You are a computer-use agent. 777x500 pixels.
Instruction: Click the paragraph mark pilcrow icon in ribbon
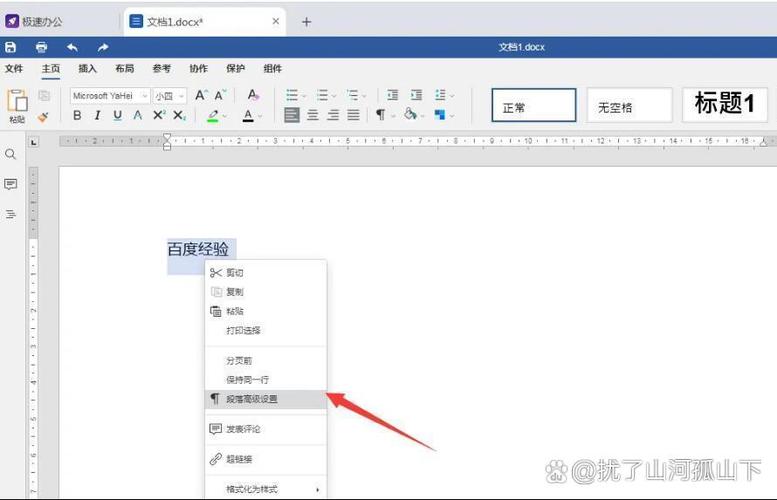point(381,115)
